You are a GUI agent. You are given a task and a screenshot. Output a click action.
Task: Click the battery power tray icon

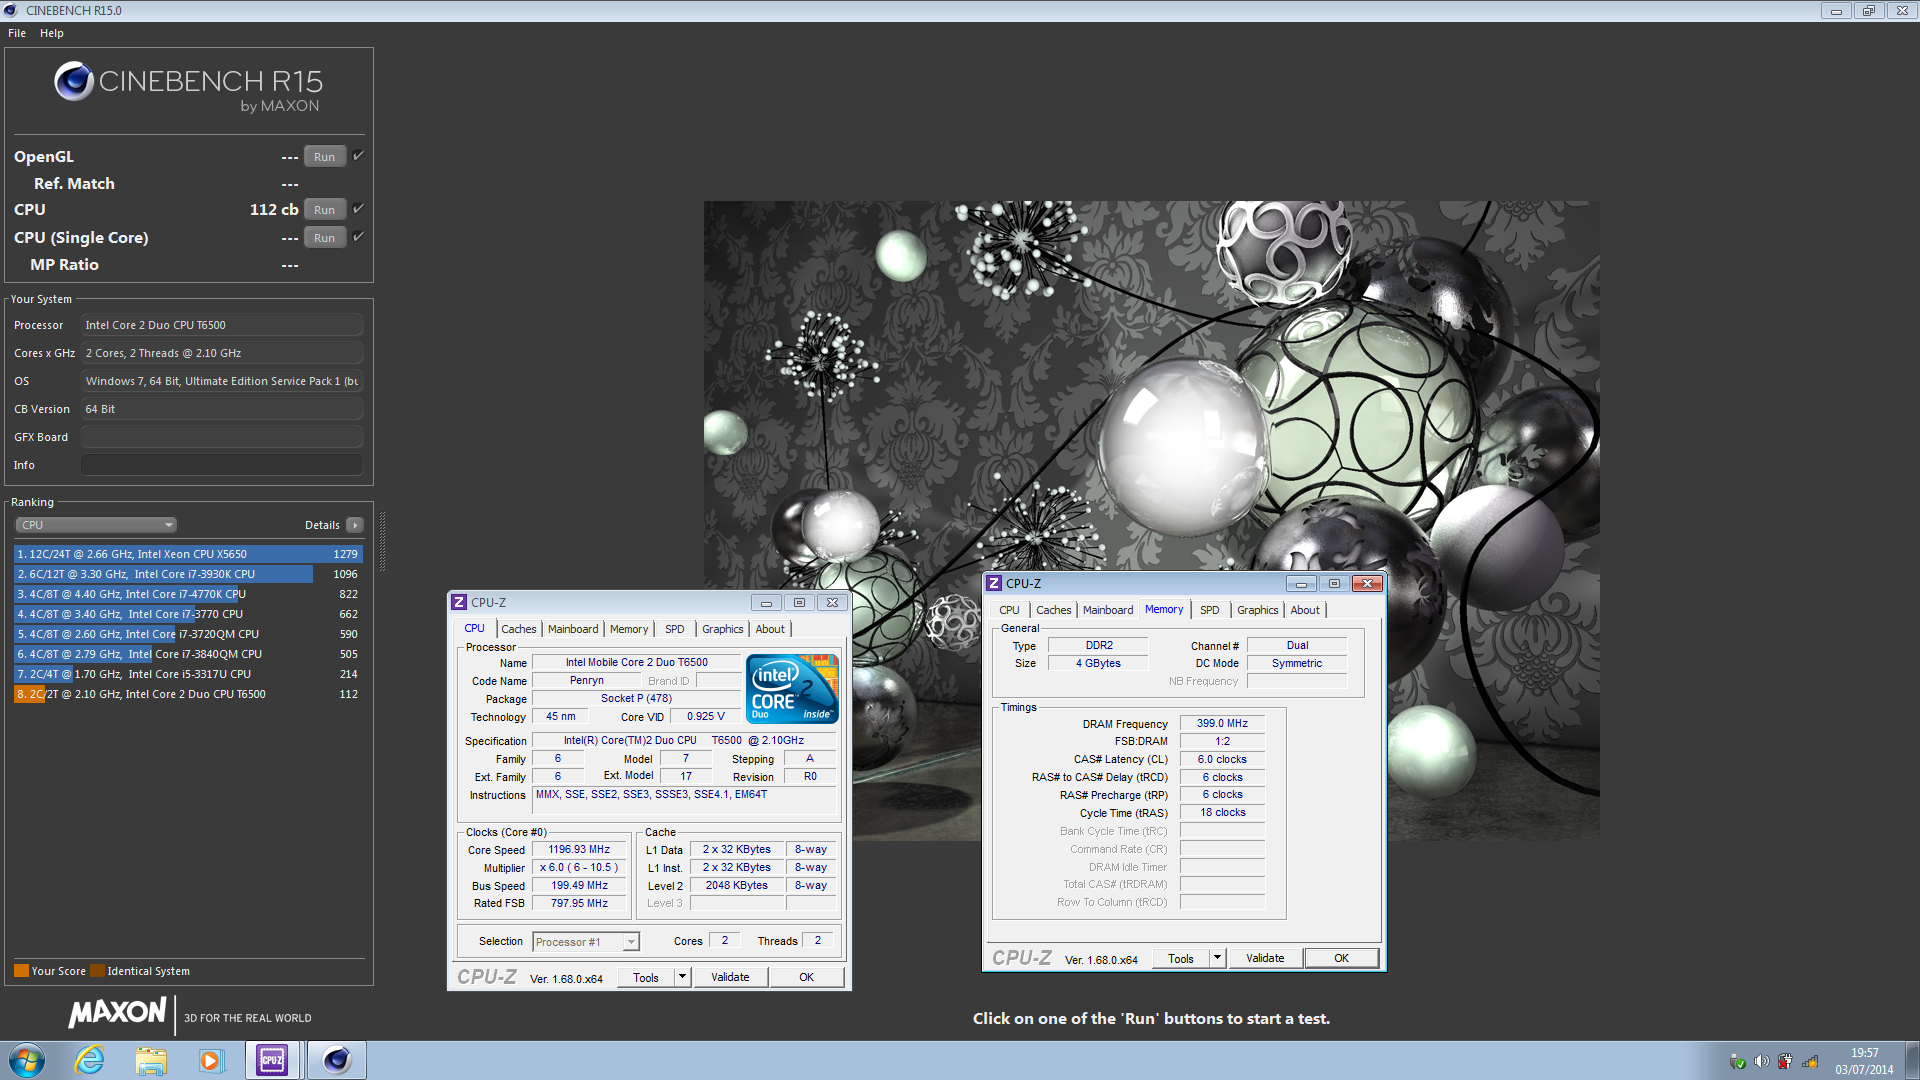[1785, 1062]
